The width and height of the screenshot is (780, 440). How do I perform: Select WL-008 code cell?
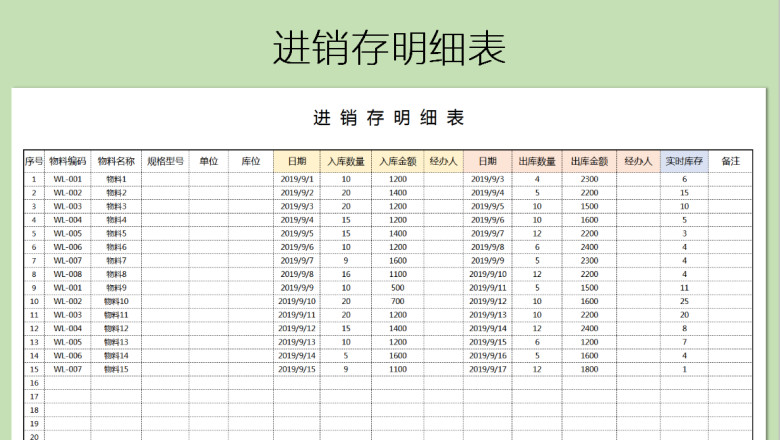[68, 274]
